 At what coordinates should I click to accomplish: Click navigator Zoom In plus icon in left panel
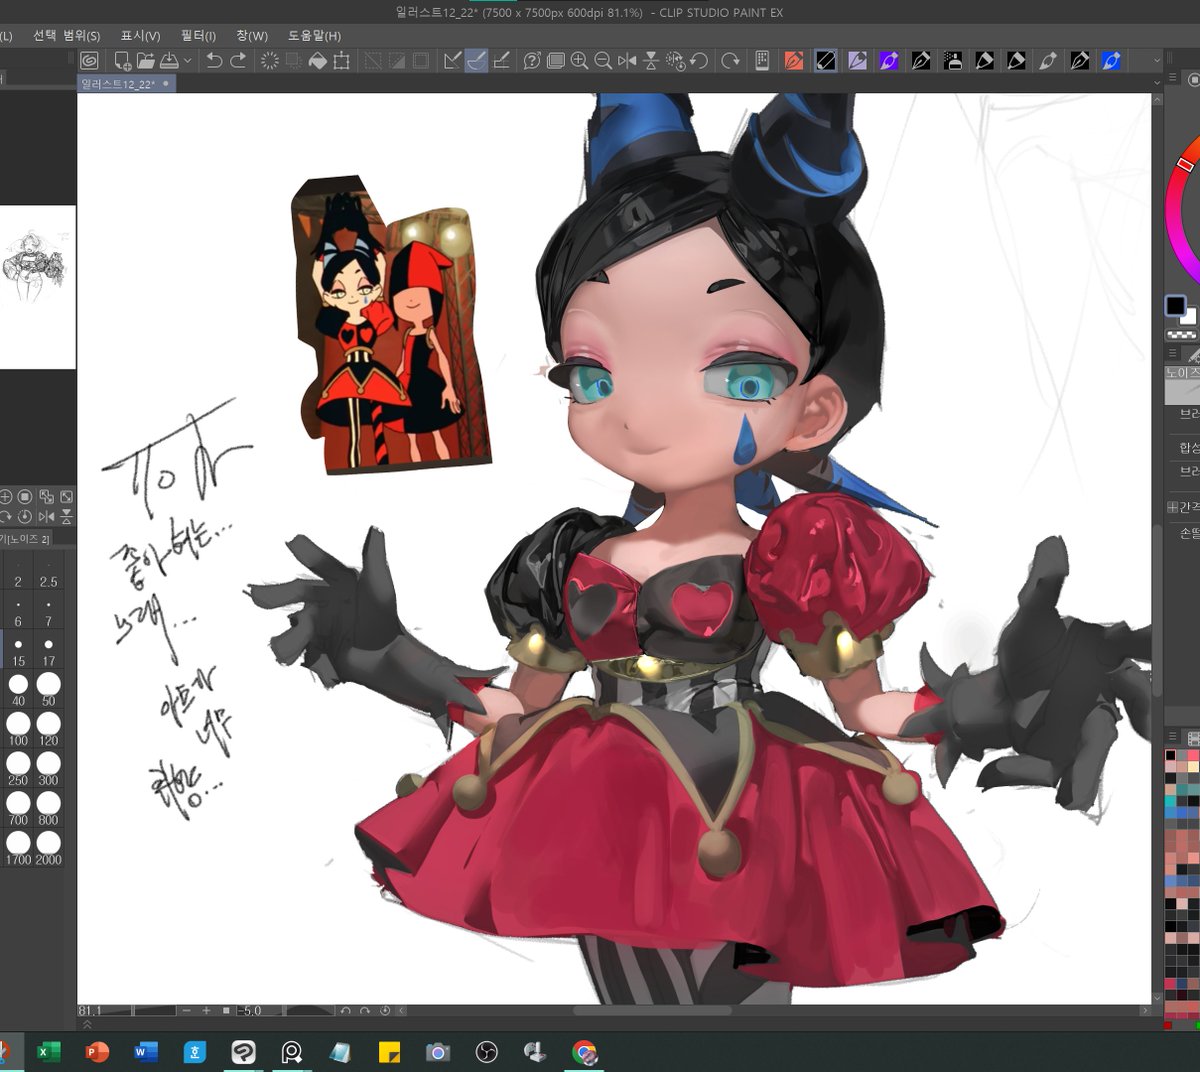pos(6,496)
